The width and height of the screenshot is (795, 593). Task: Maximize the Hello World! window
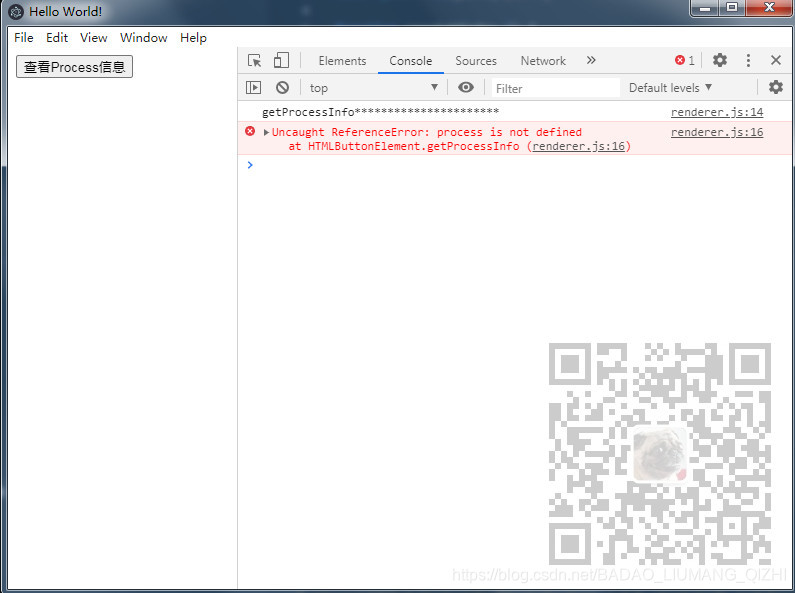coord(732,8)
